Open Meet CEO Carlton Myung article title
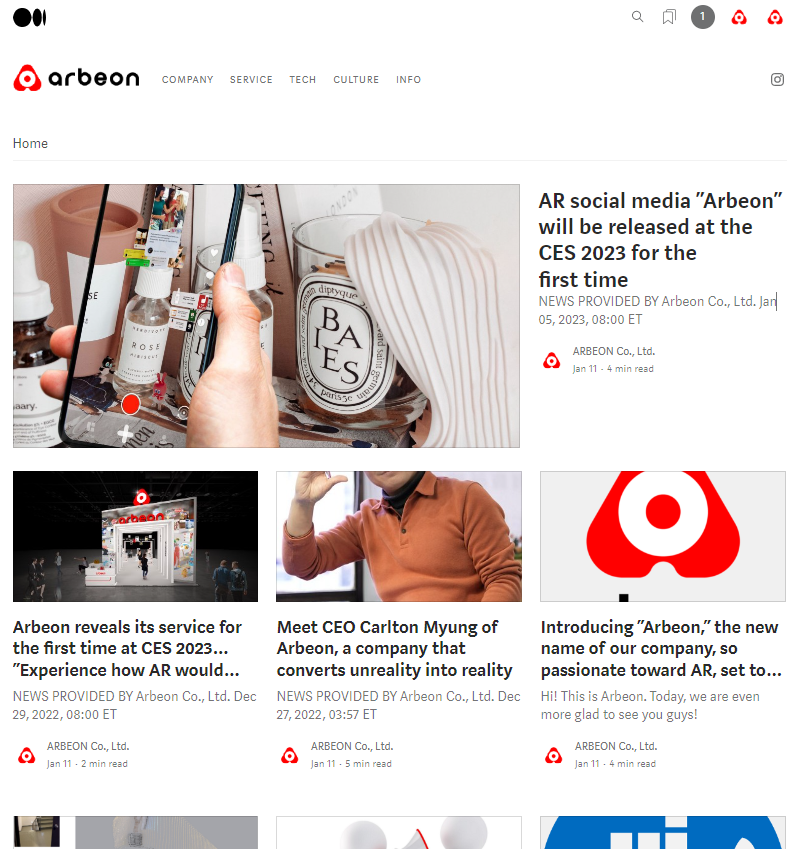792x849 pixels. pyautogui.click(x=394, y=649)
